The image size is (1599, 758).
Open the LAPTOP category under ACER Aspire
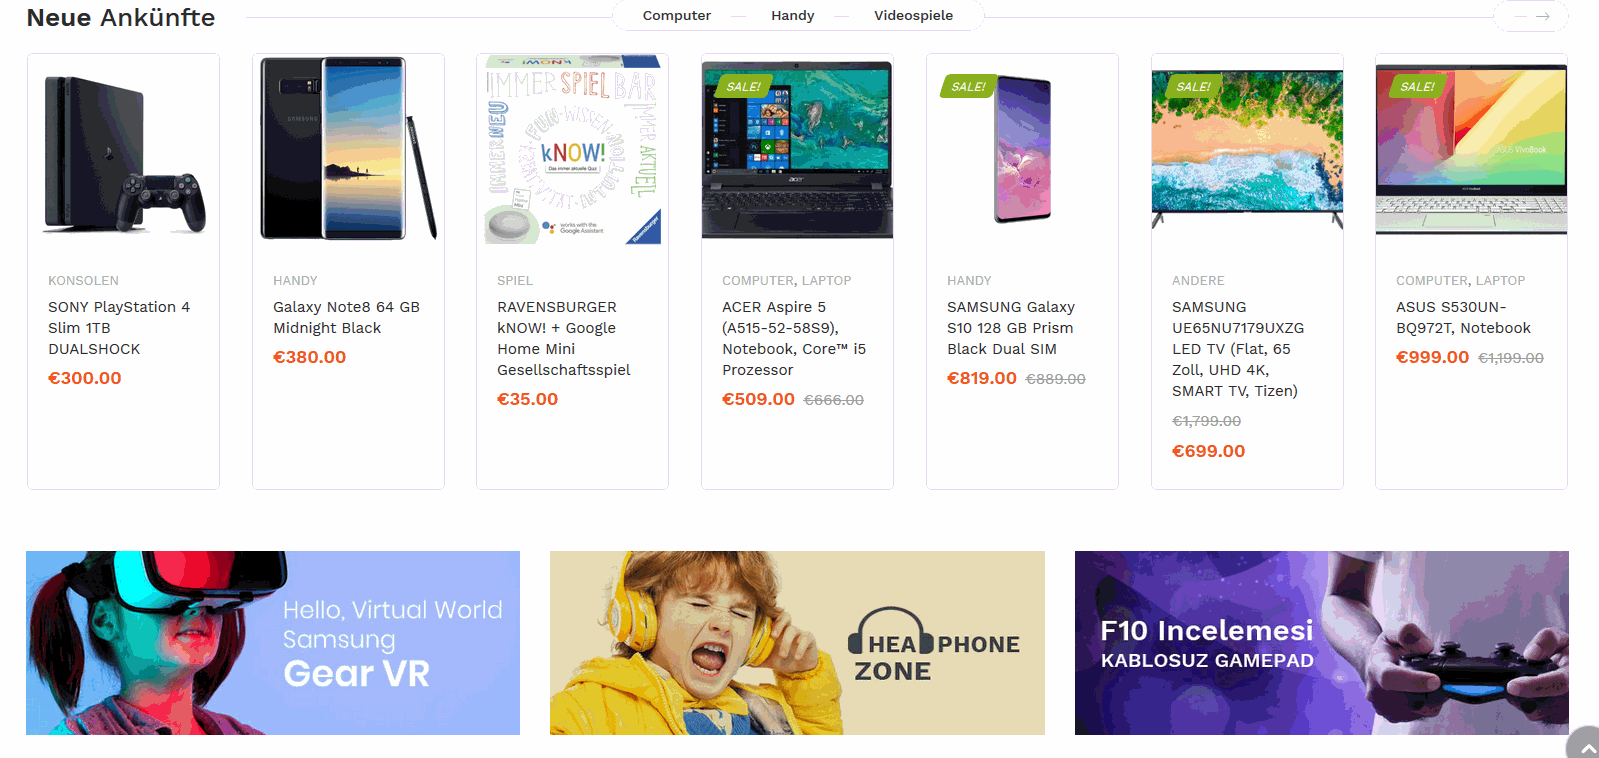[x=827, y=281]
